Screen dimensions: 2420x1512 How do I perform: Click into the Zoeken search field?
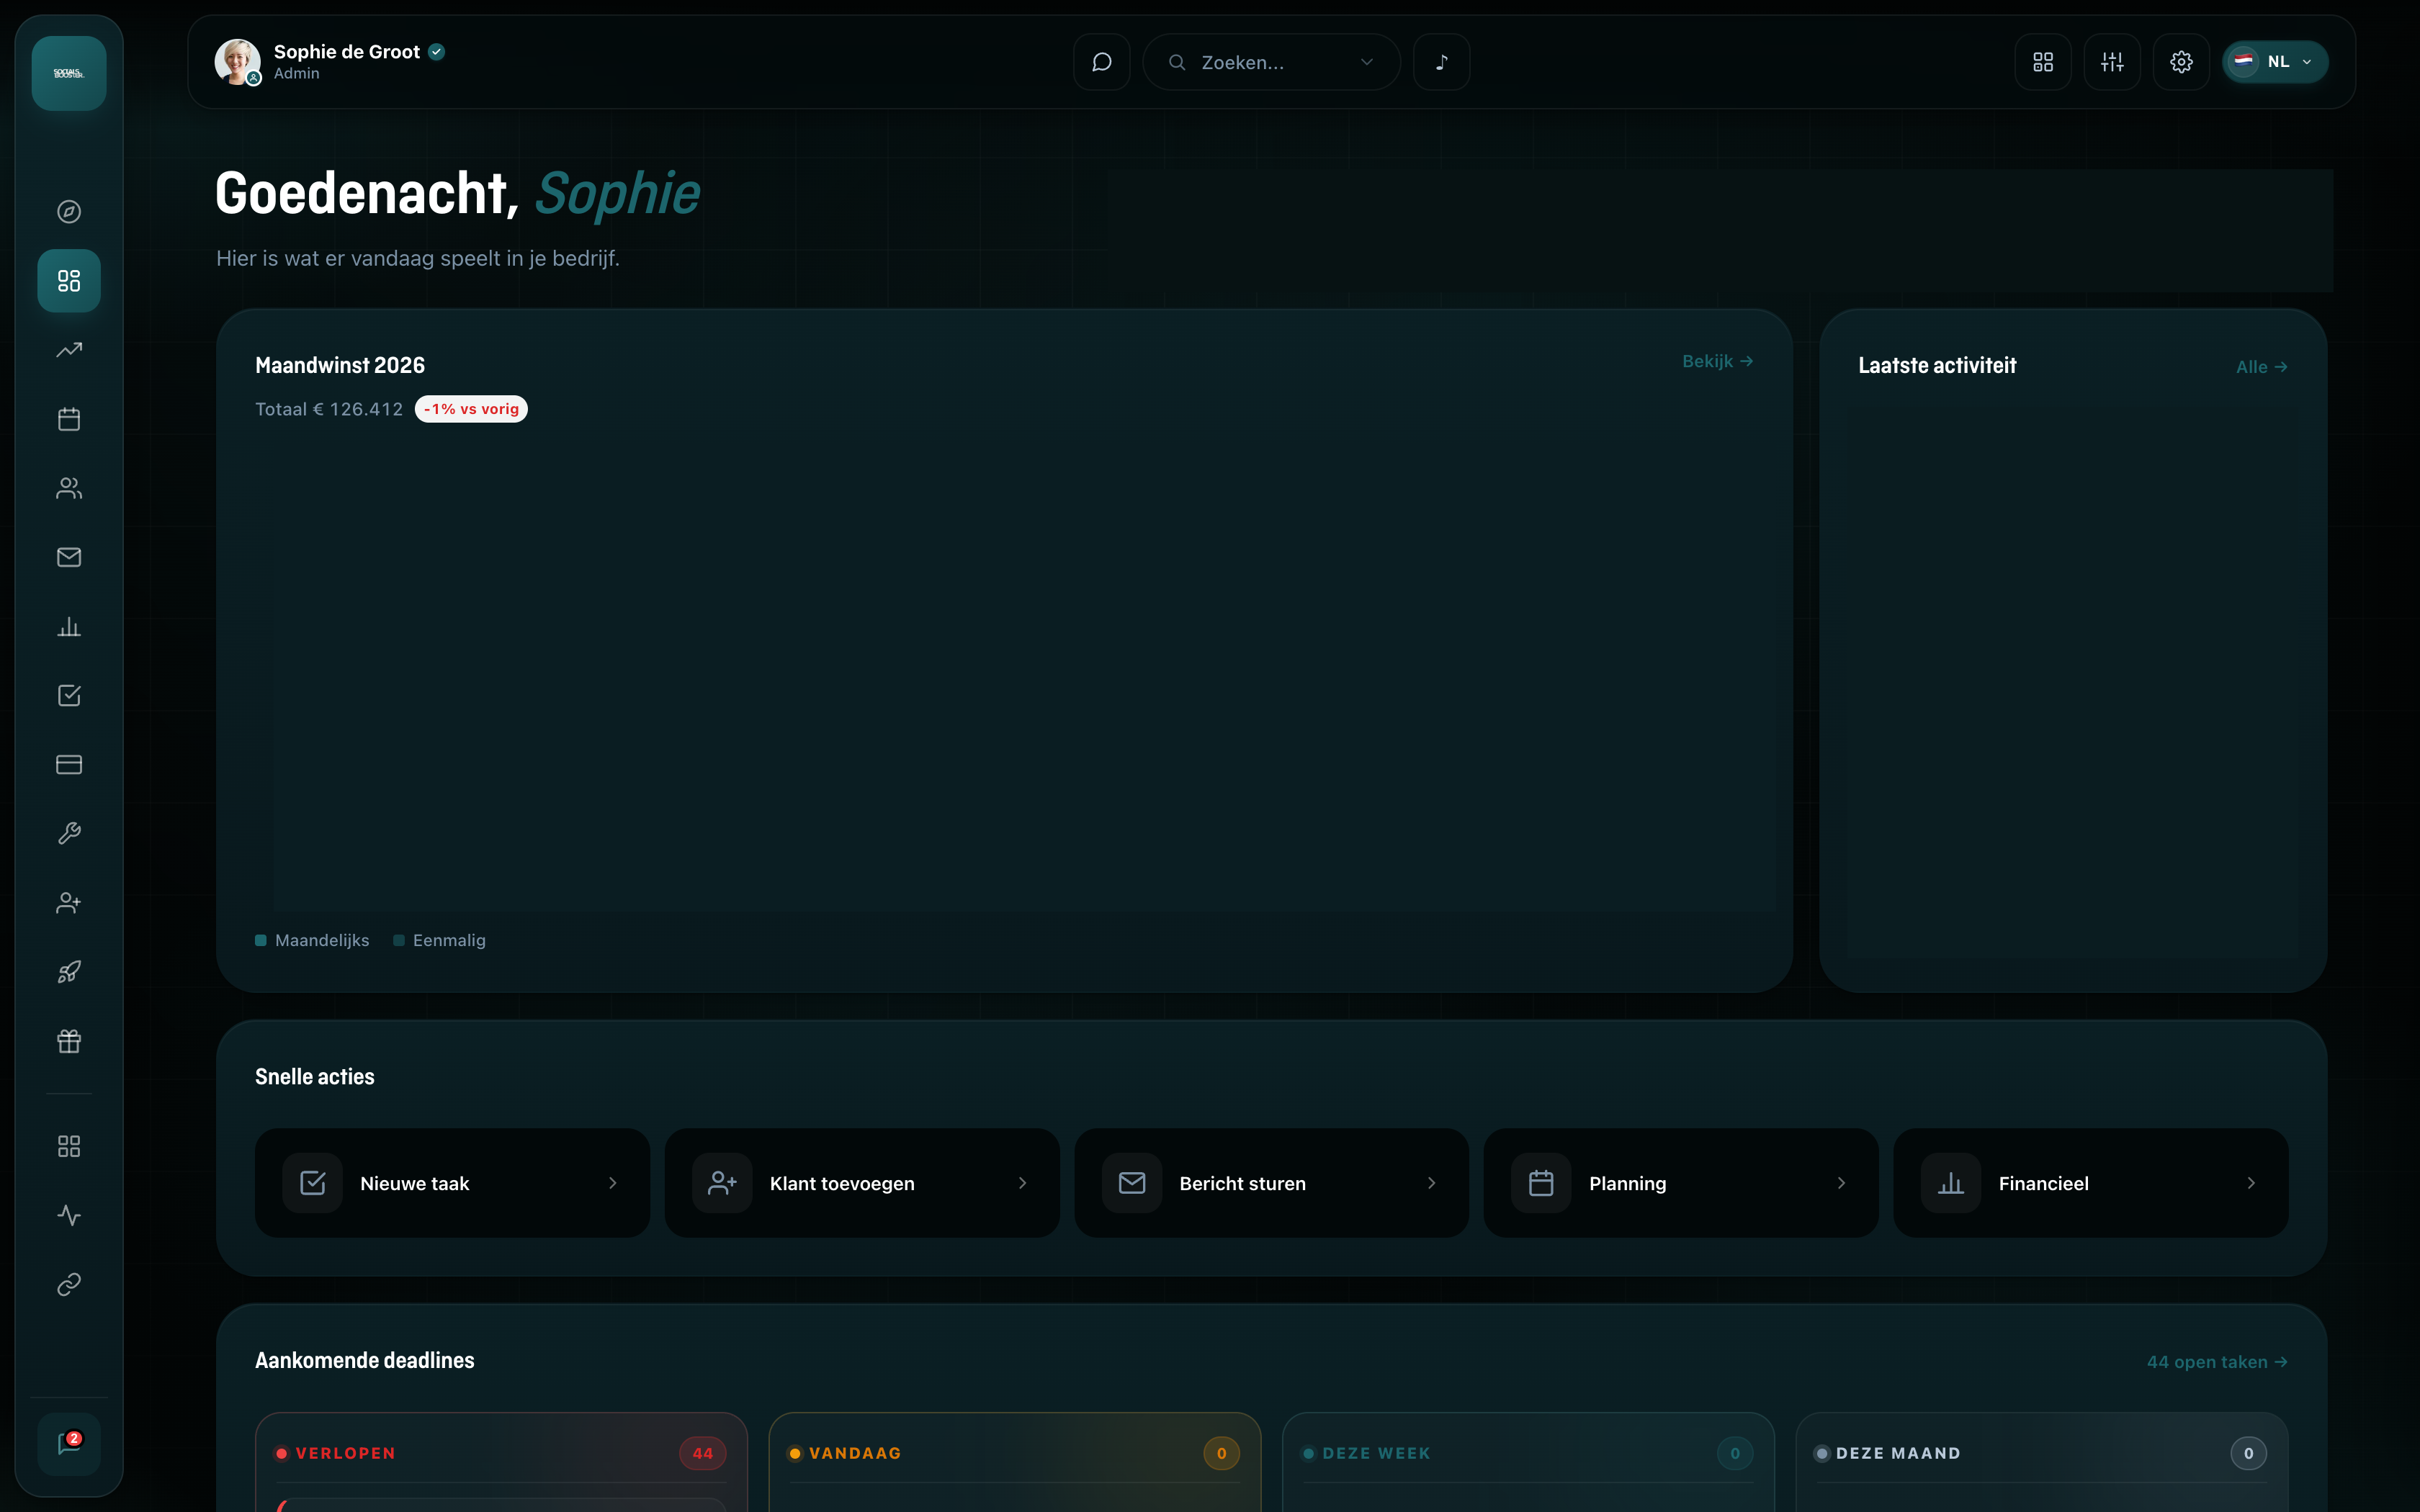(1271, 62)
